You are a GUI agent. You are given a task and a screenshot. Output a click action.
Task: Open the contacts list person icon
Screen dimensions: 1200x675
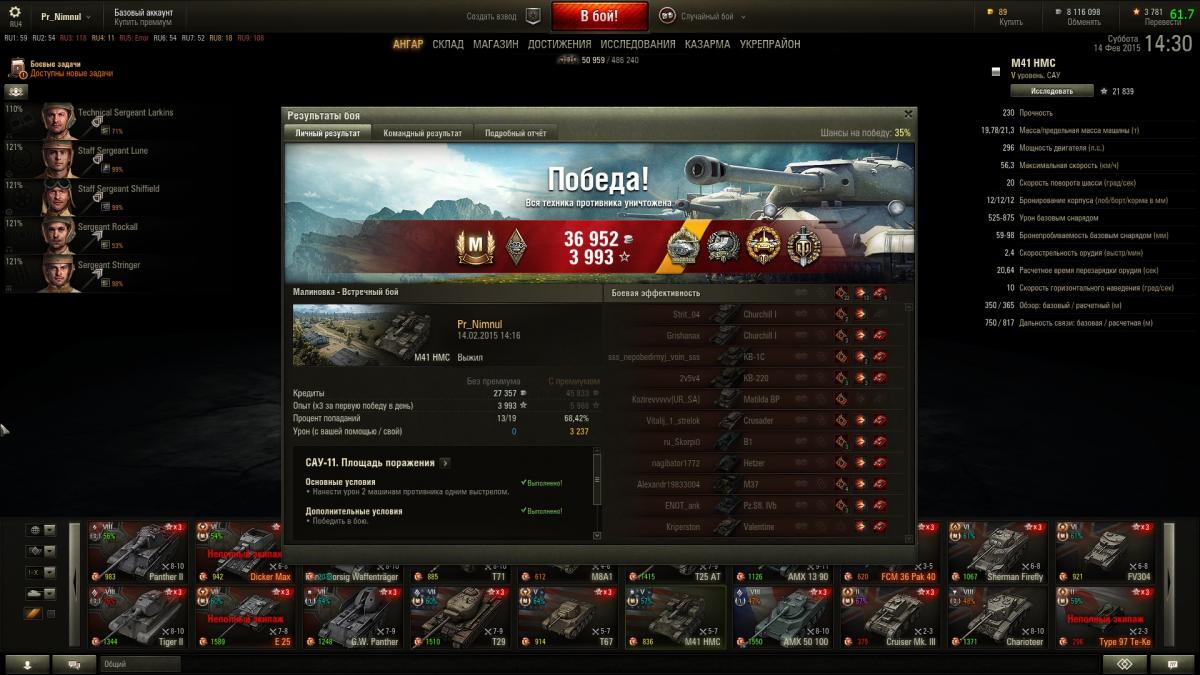(x=25, y=664)
